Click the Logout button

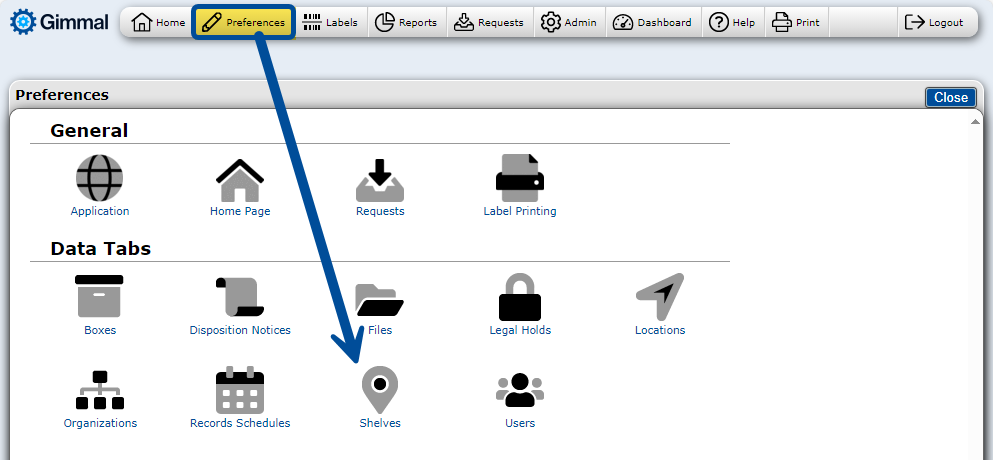pos(934,22)
